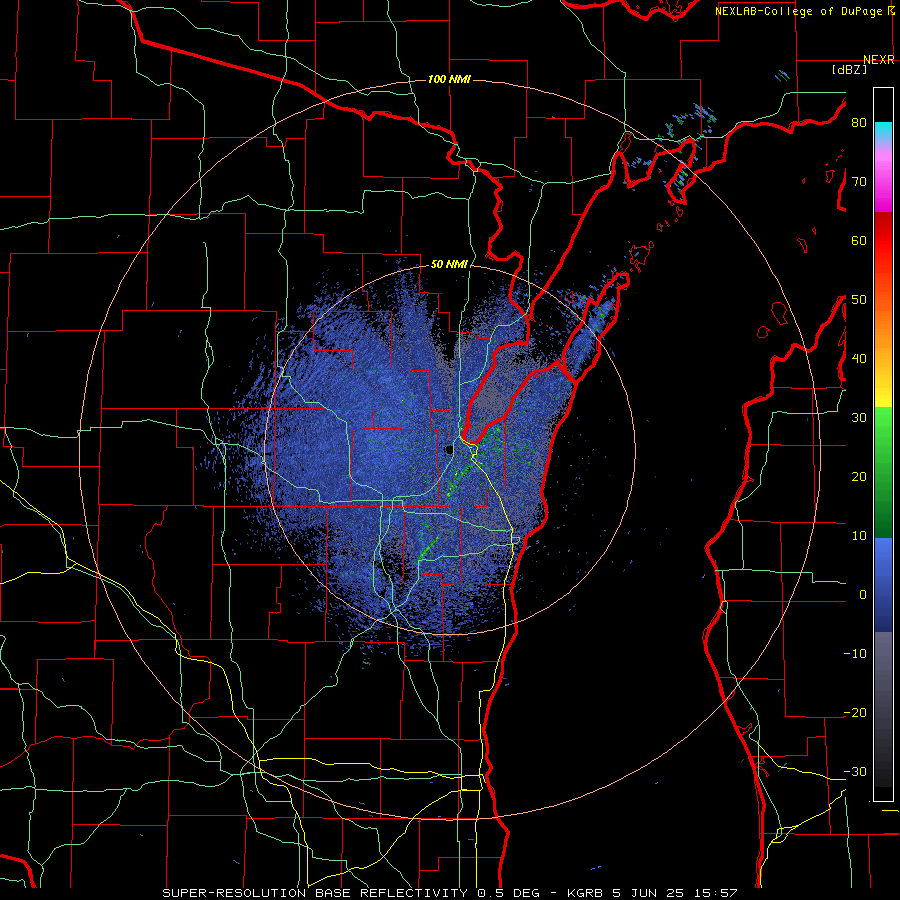900x900 pixels.
Task: Click the "NEXLAB-College of DuPage" header text
Action: tap(800, 11)
